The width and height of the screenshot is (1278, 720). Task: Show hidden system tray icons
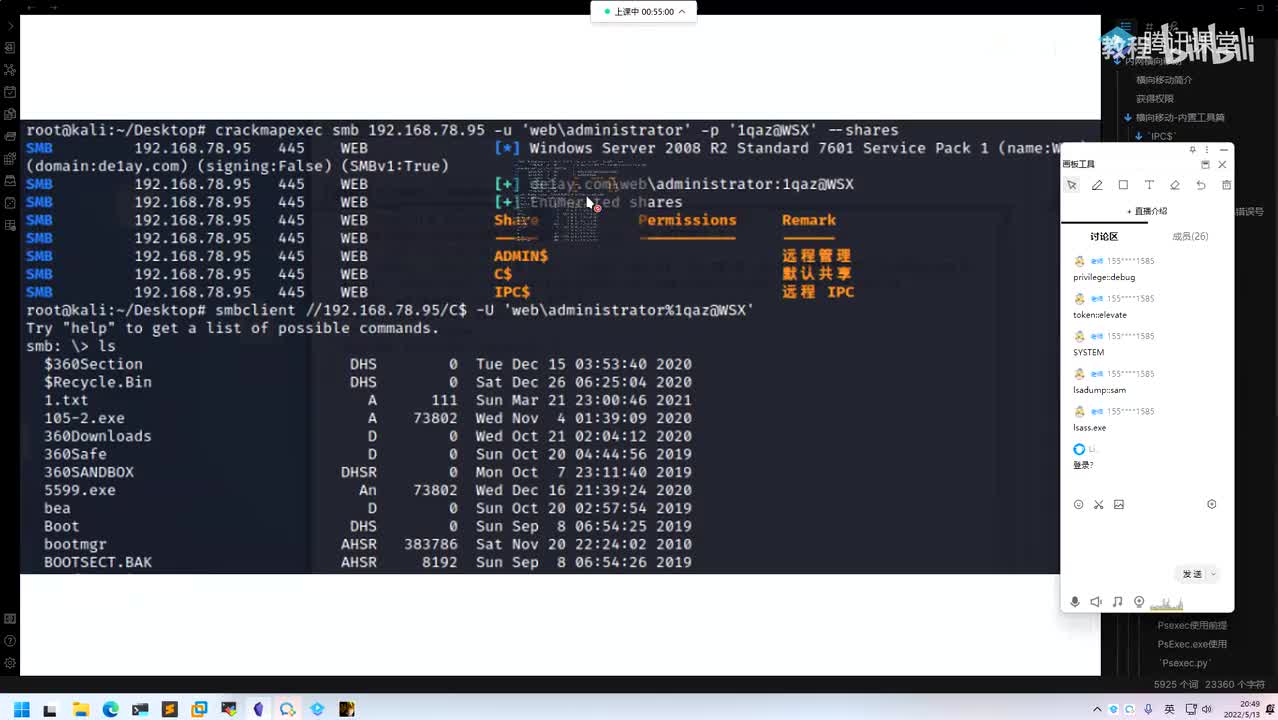pos(1098,709)
